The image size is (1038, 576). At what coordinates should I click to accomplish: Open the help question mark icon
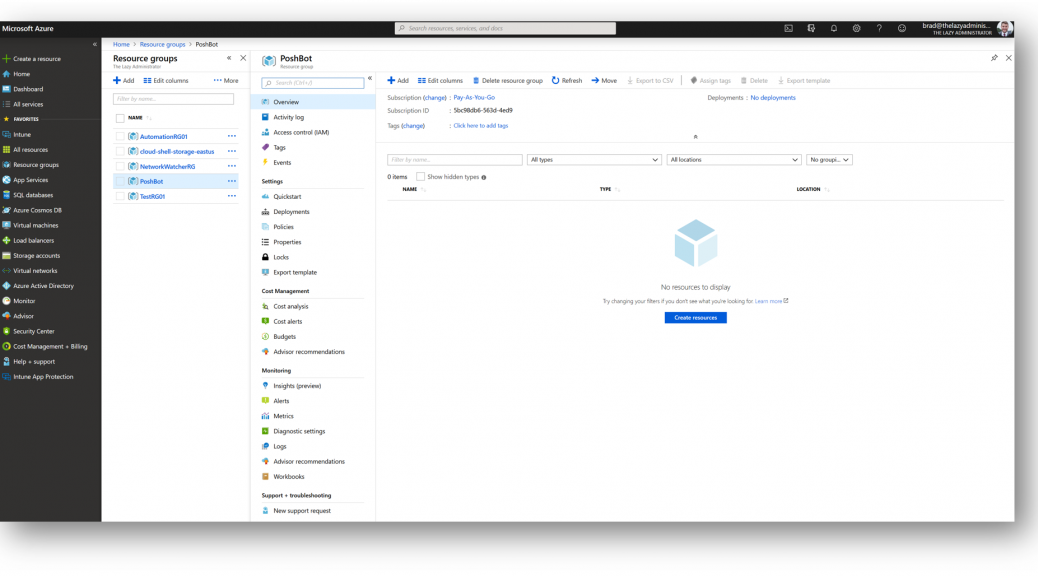pos(879,28)
